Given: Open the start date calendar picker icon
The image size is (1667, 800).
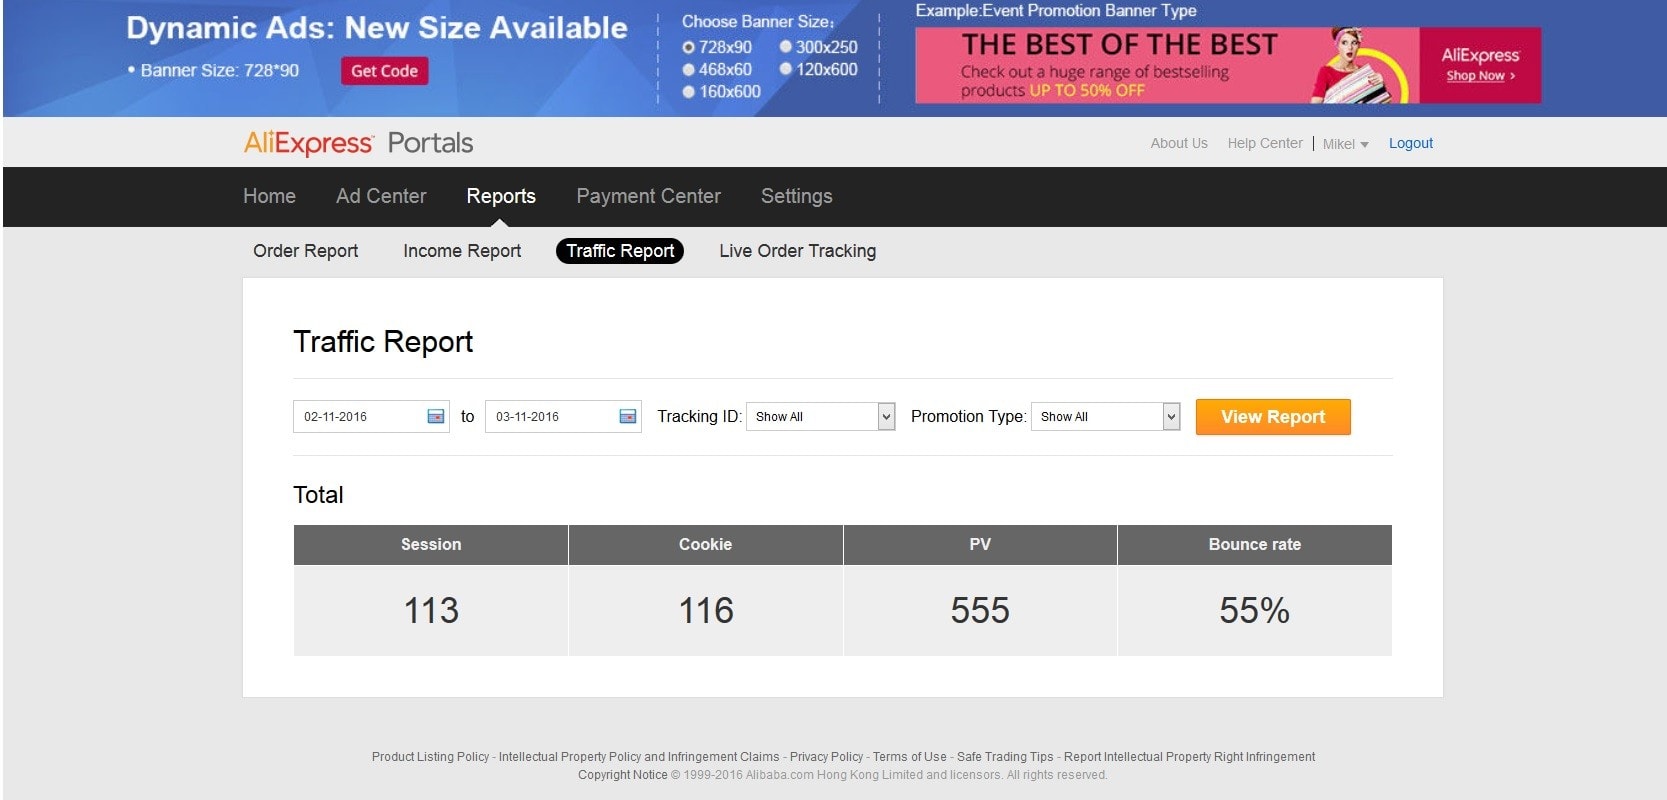Looking at the screenshot, I should point(436,417).
